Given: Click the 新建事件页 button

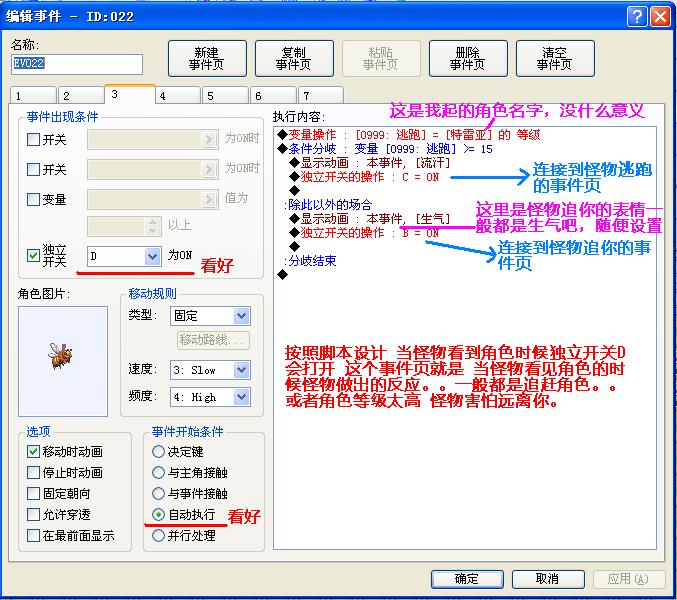Looking at the screenshot, I should tap(207, 59).
